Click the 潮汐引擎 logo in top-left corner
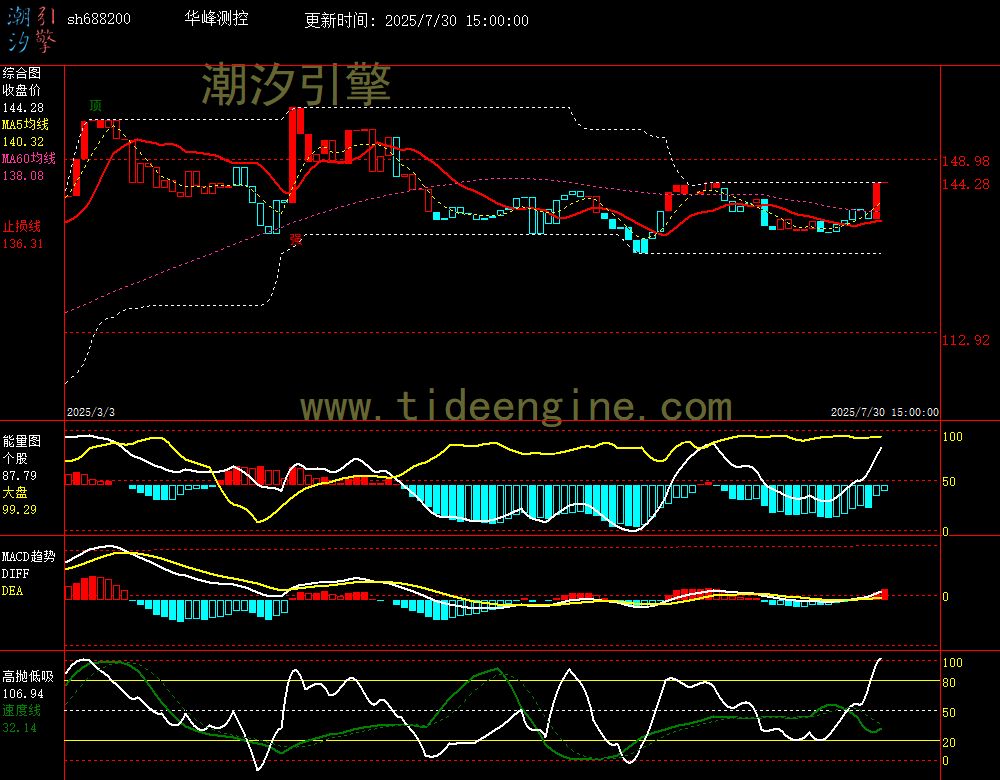 pos(32,29)
